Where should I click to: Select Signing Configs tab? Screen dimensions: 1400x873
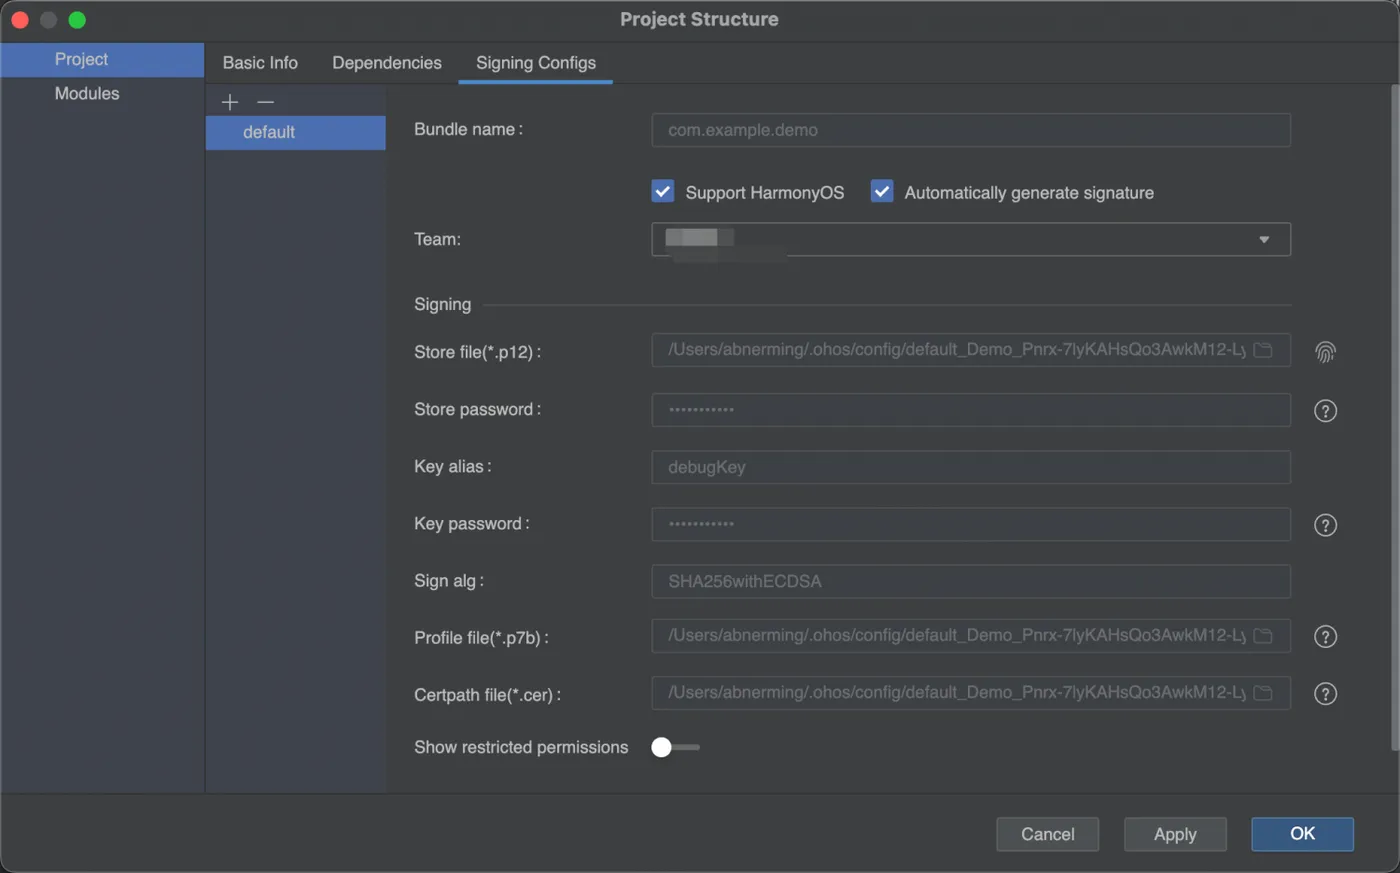[536, 63]
